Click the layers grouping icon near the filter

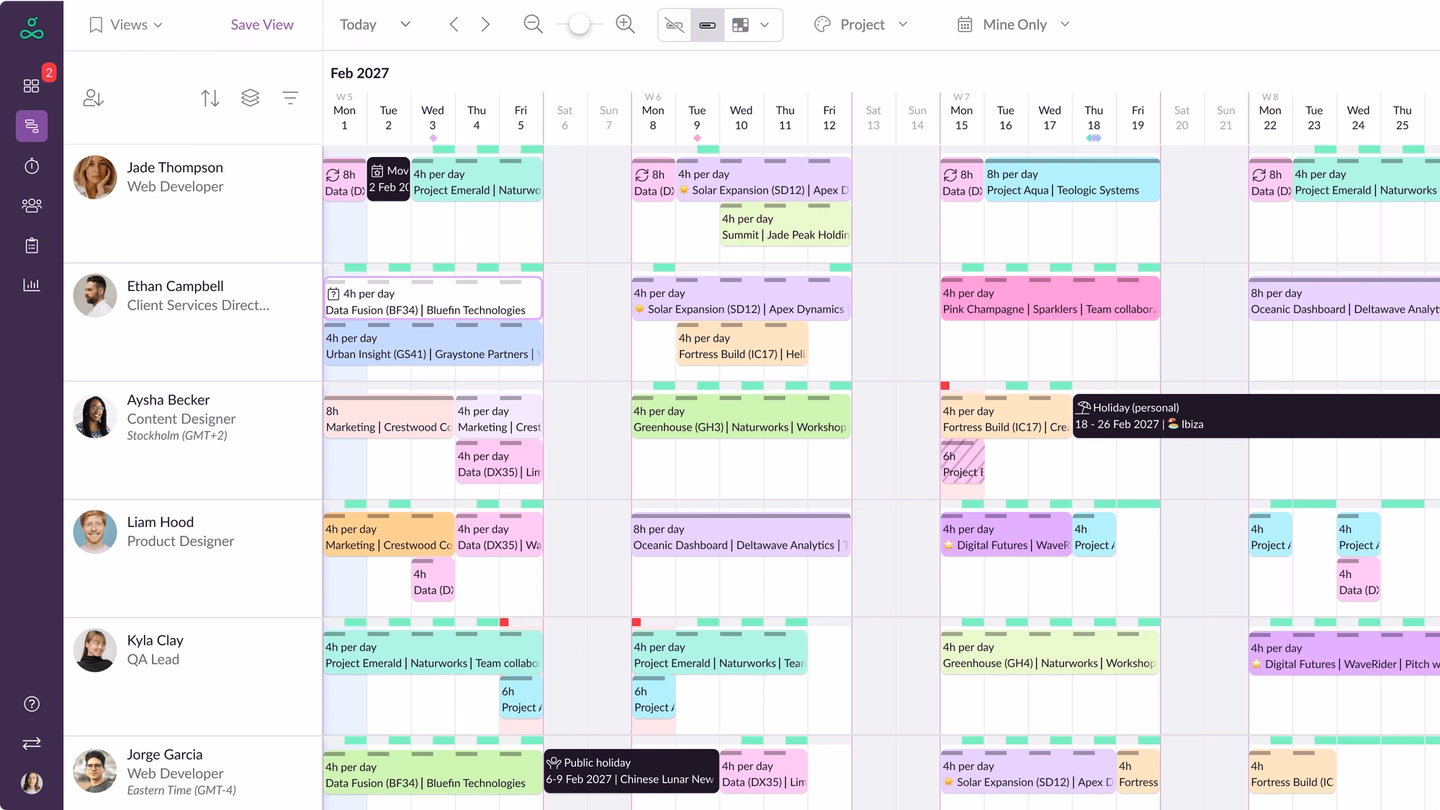coord(250,97)
